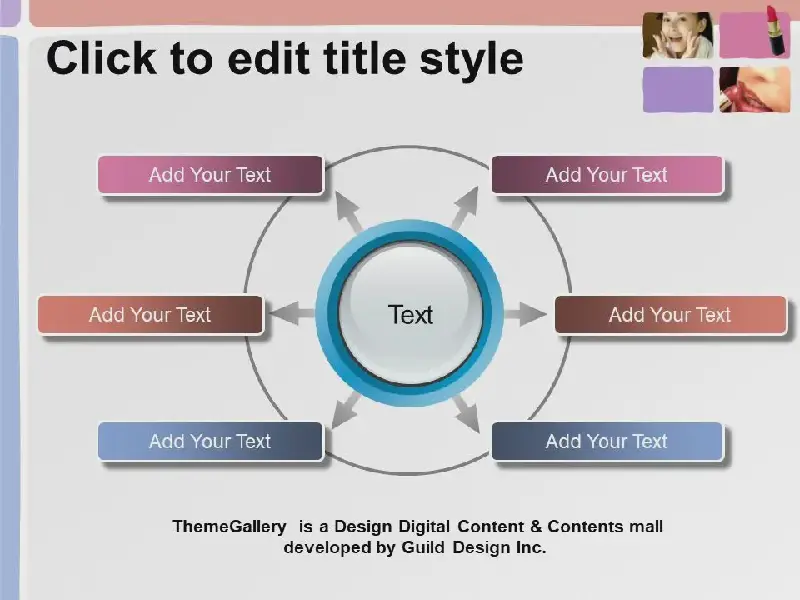Select the bottom-left blue "Add Your Text" box
Viewport: 800px width, 600px height.
(x=210, y=441)
